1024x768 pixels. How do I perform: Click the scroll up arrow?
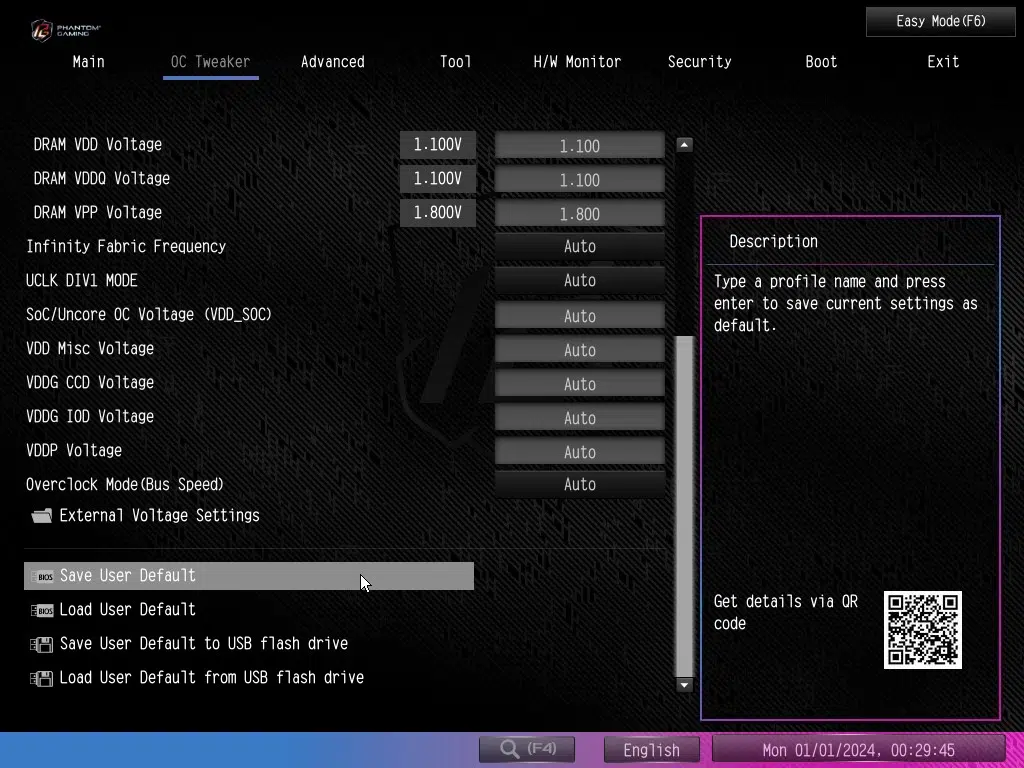tap(684, 145)
